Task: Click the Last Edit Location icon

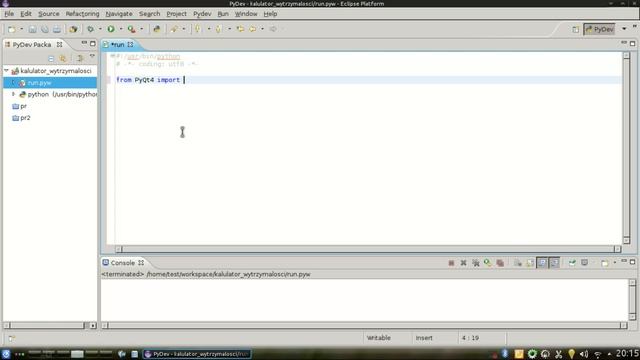Action: point(240,29)
